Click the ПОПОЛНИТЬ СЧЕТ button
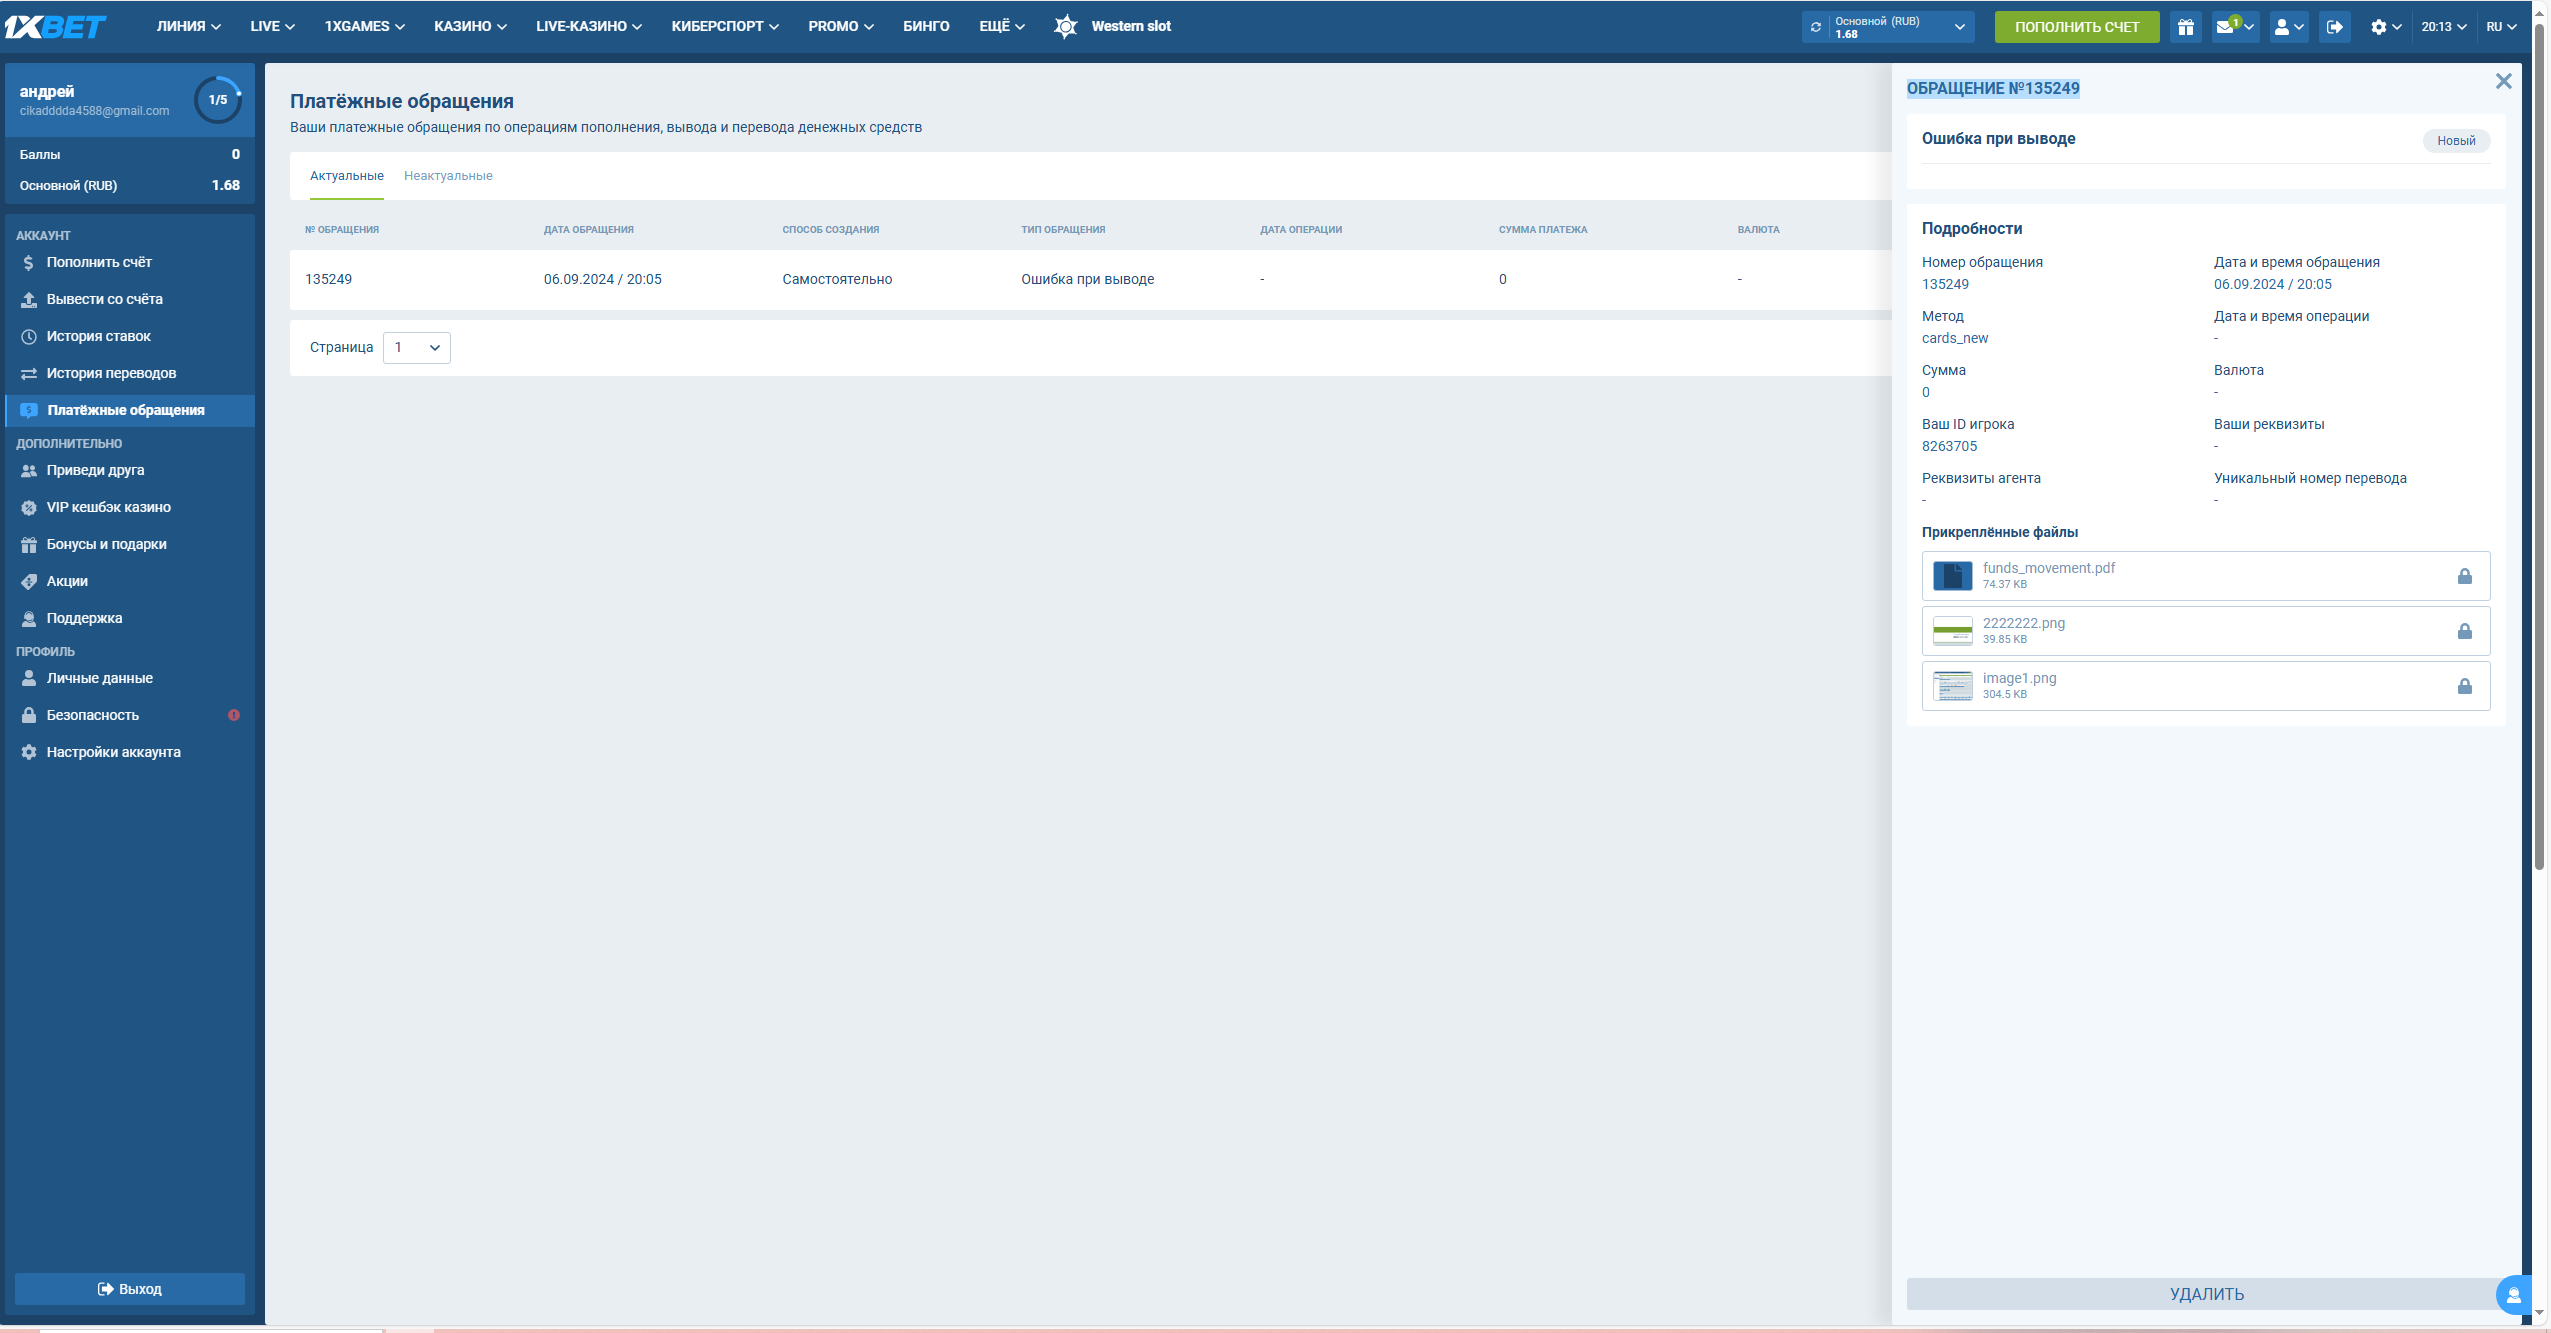The width and height of the screenshot is (2551, 1333). coord(2077,27)
